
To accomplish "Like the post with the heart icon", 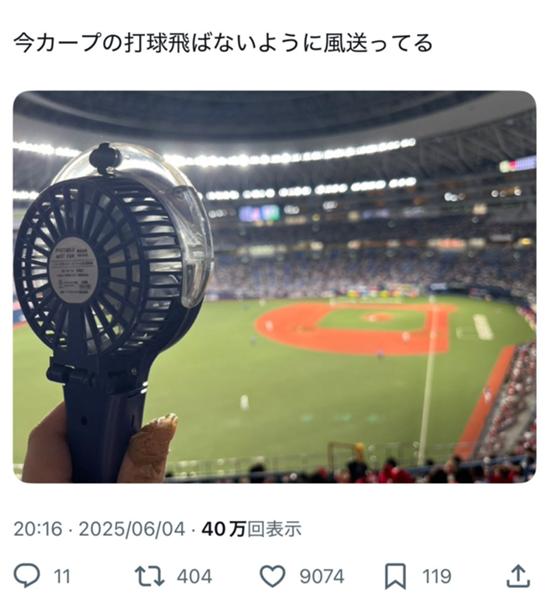I will tap(272, 576).
